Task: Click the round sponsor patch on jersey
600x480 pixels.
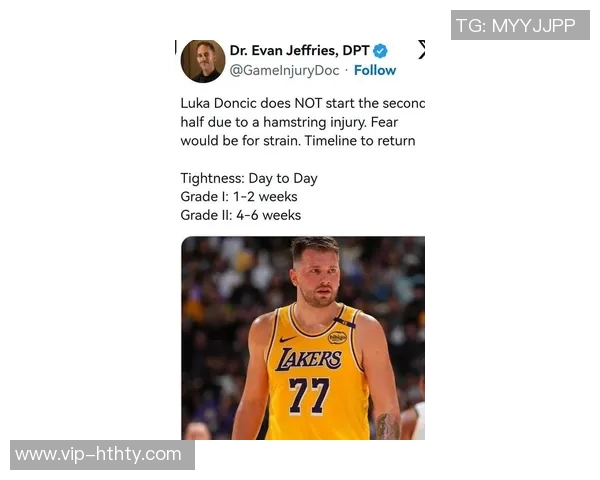Action: coord(338,337)
